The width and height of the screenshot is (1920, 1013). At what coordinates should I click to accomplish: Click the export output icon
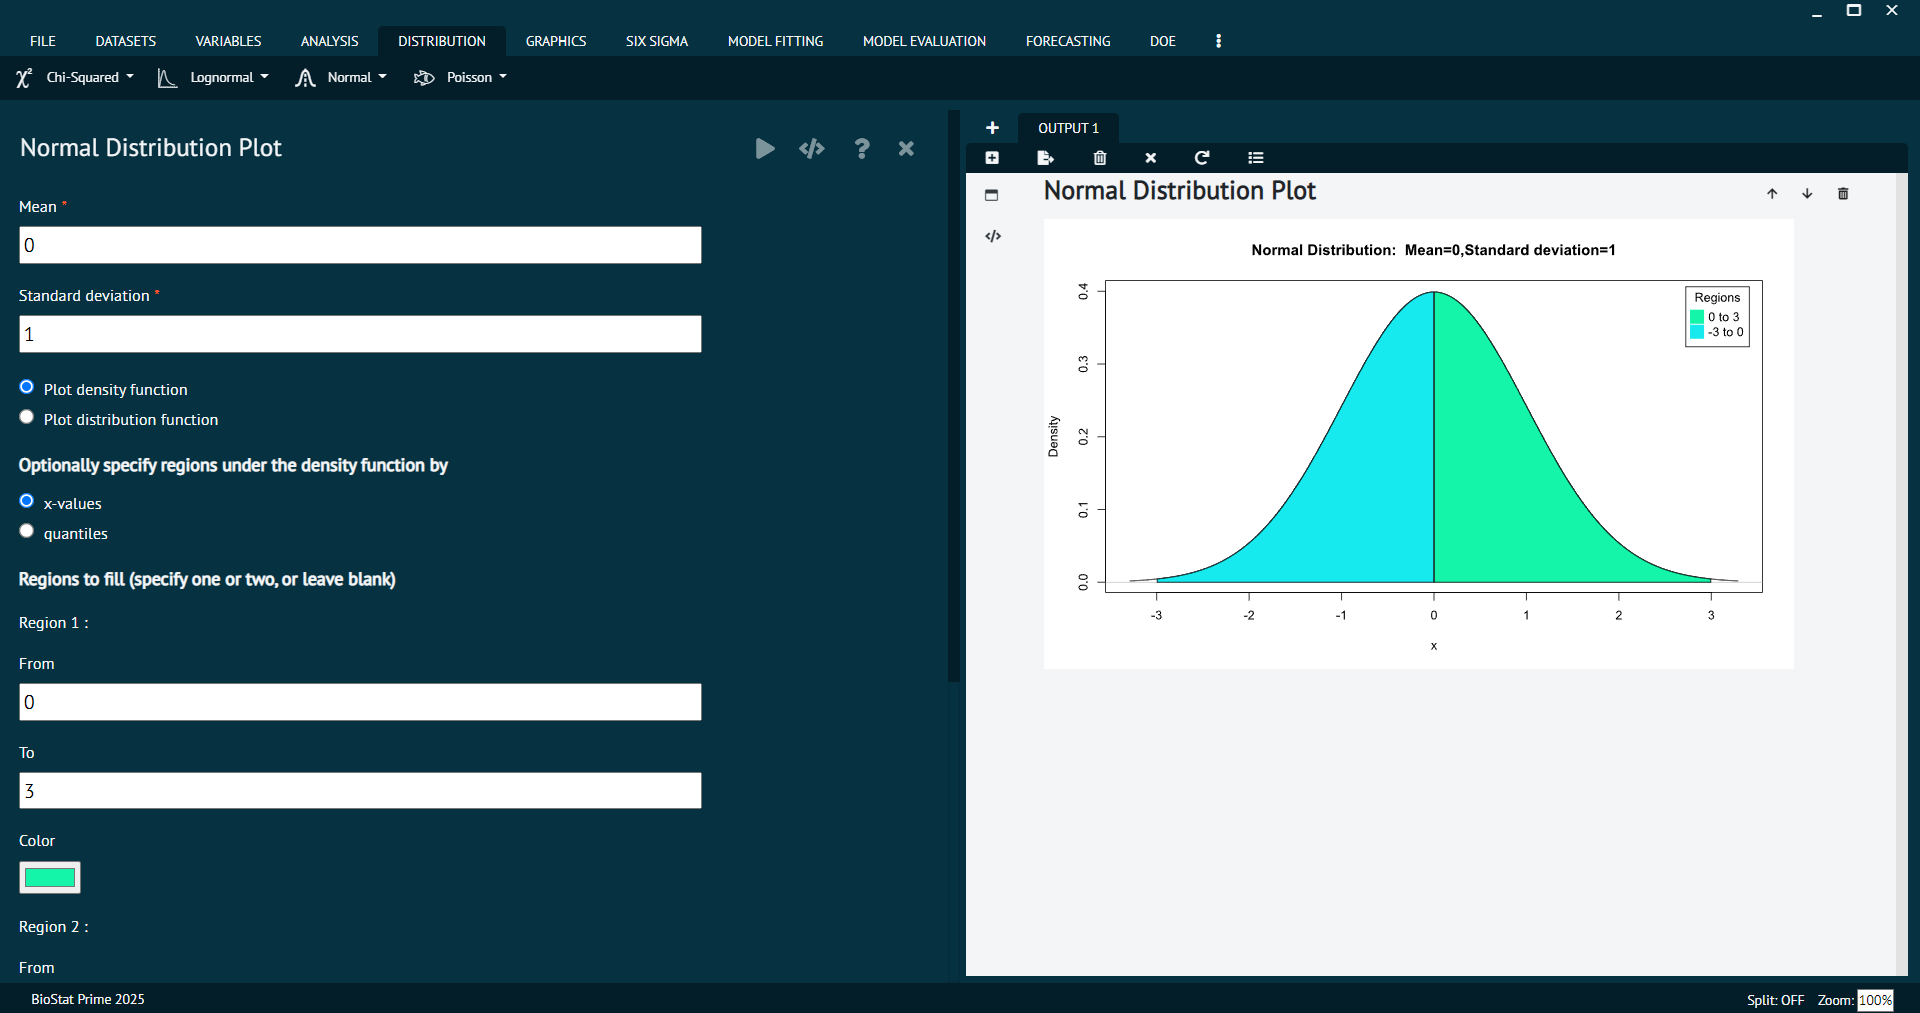point(1046,158)
